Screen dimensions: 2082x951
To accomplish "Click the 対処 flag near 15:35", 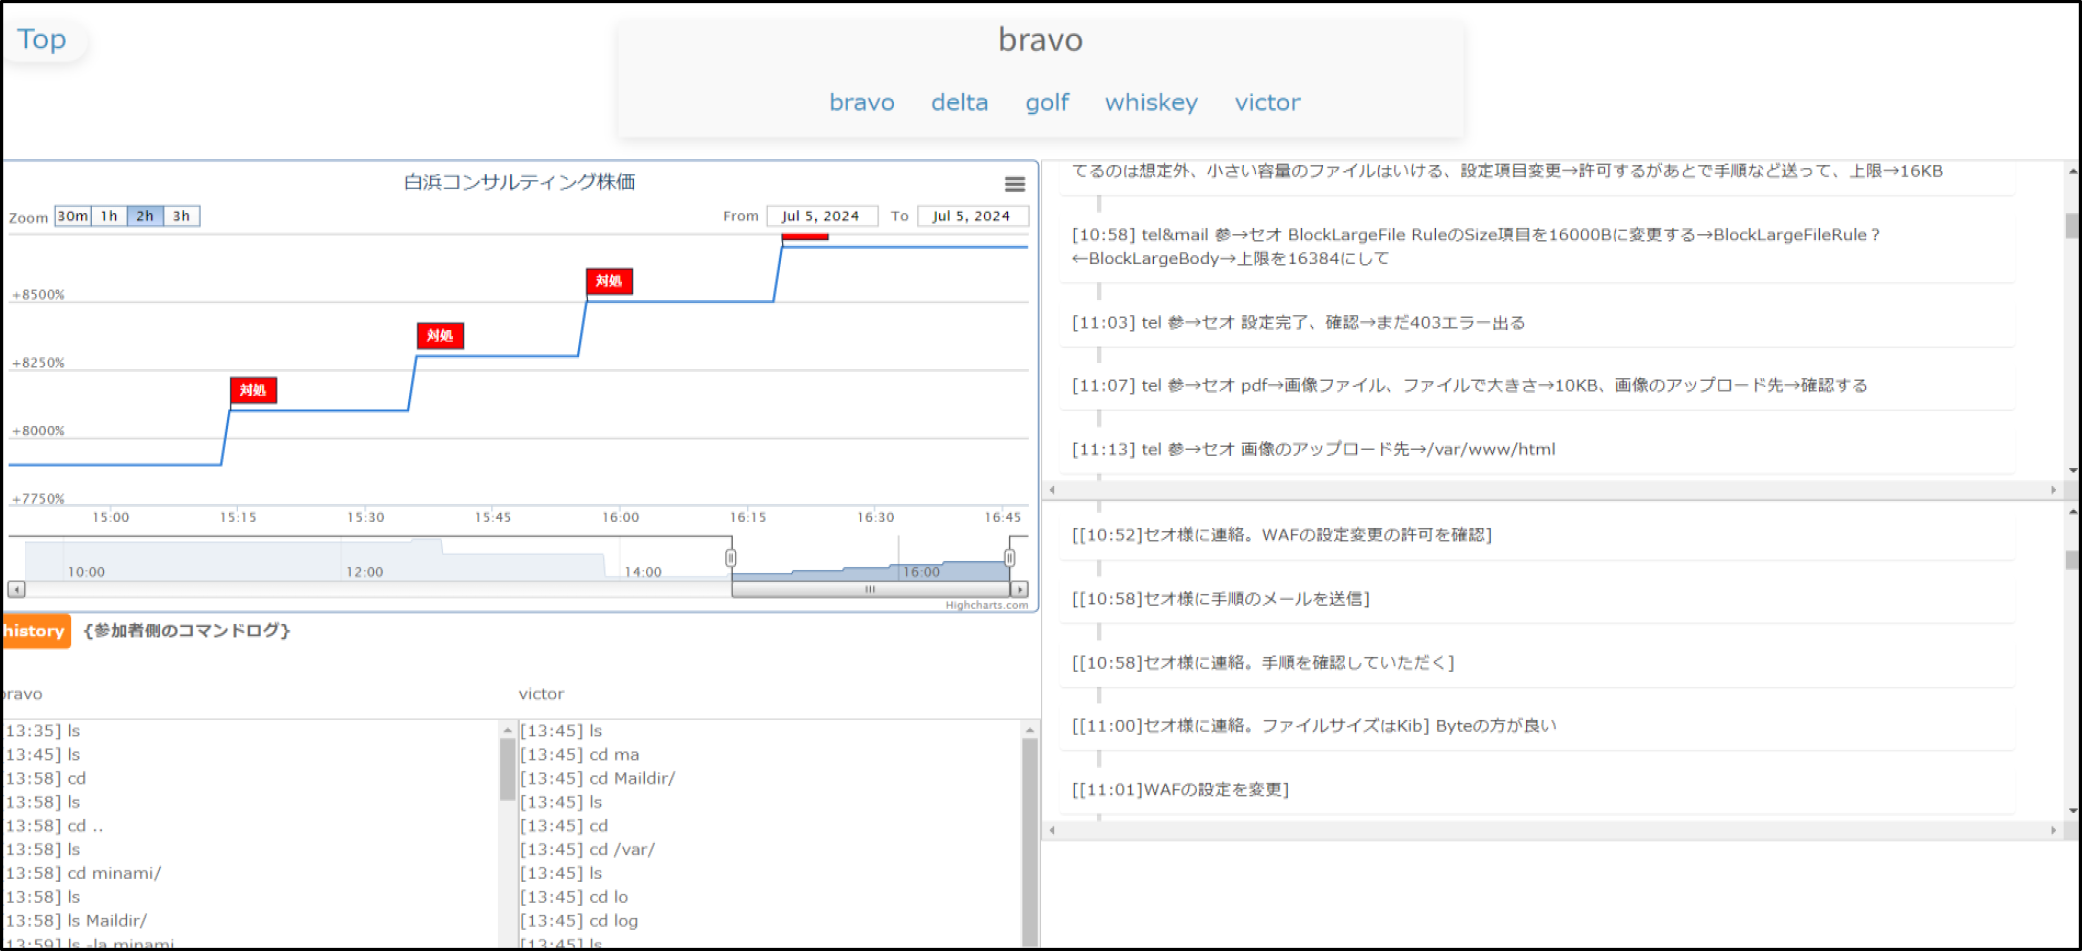I will tap(440, 335).
